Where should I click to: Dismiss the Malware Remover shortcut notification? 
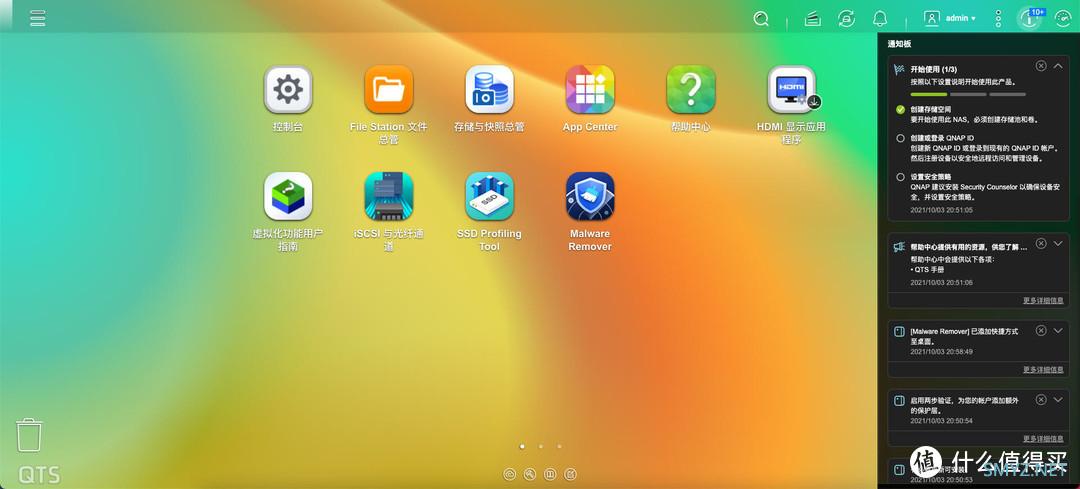coord(1041,331)
